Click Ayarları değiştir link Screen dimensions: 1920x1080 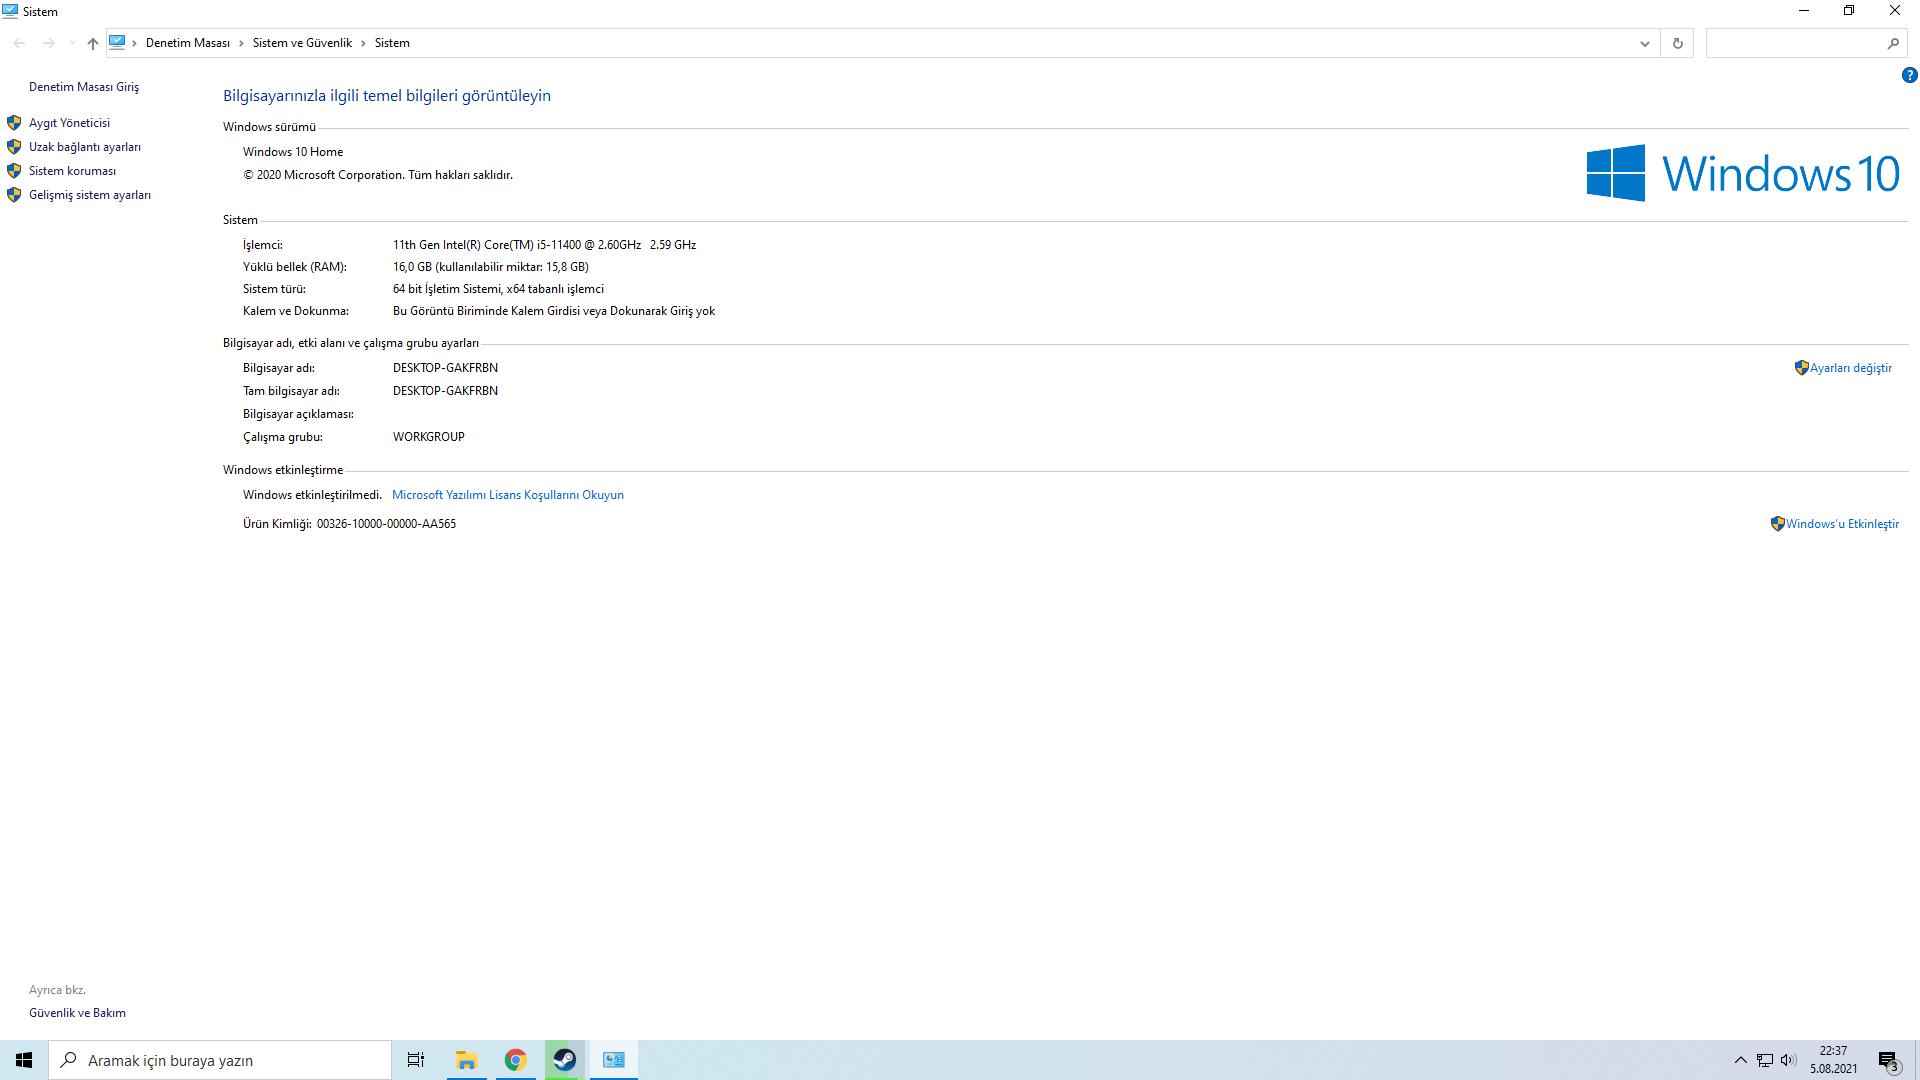click(1850, 368)
